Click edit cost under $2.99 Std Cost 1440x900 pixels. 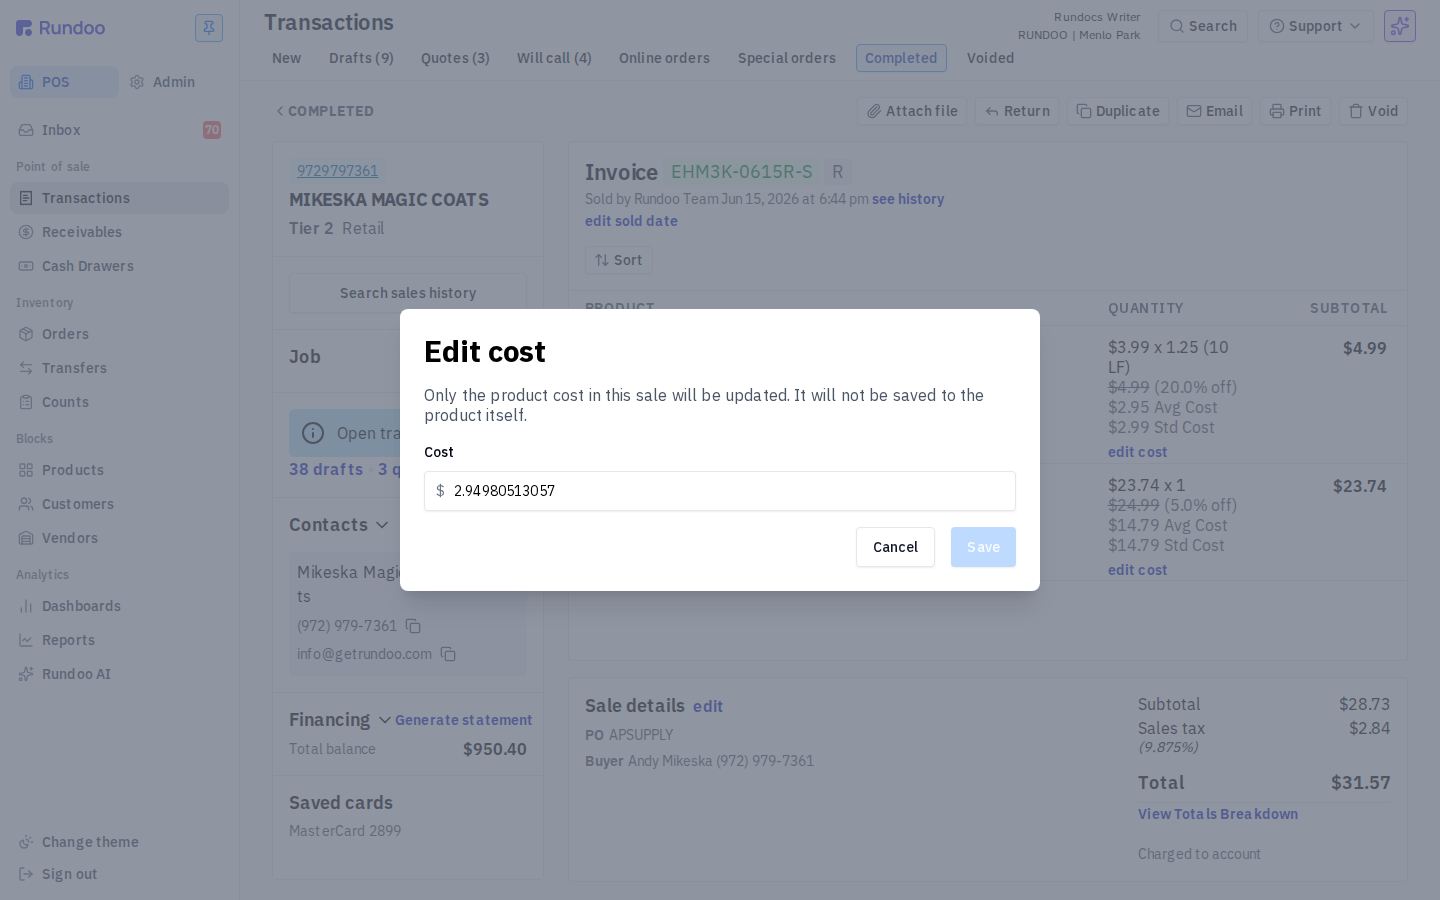coord(1137,452)
